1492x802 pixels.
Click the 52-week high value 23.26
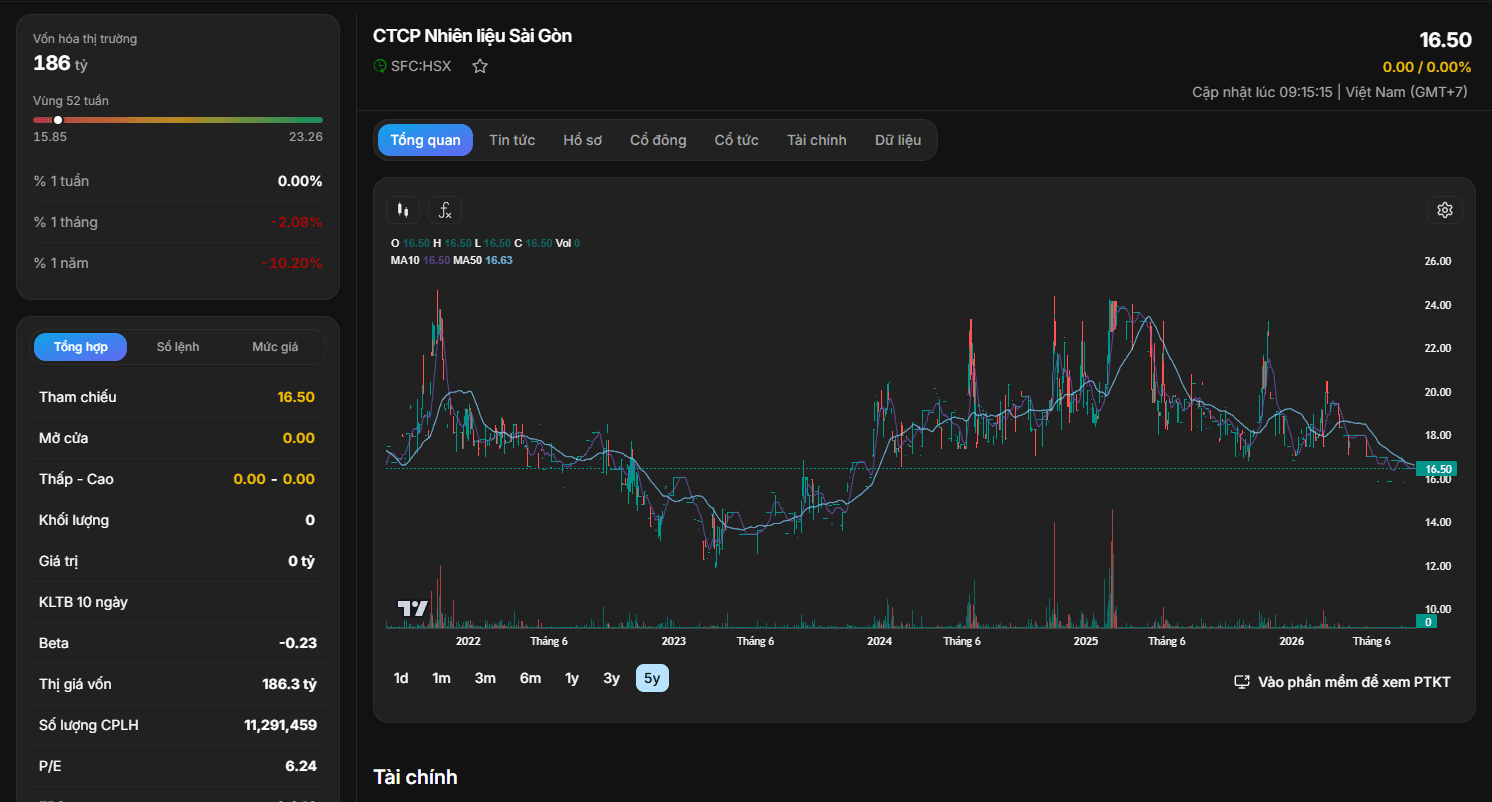306,137
